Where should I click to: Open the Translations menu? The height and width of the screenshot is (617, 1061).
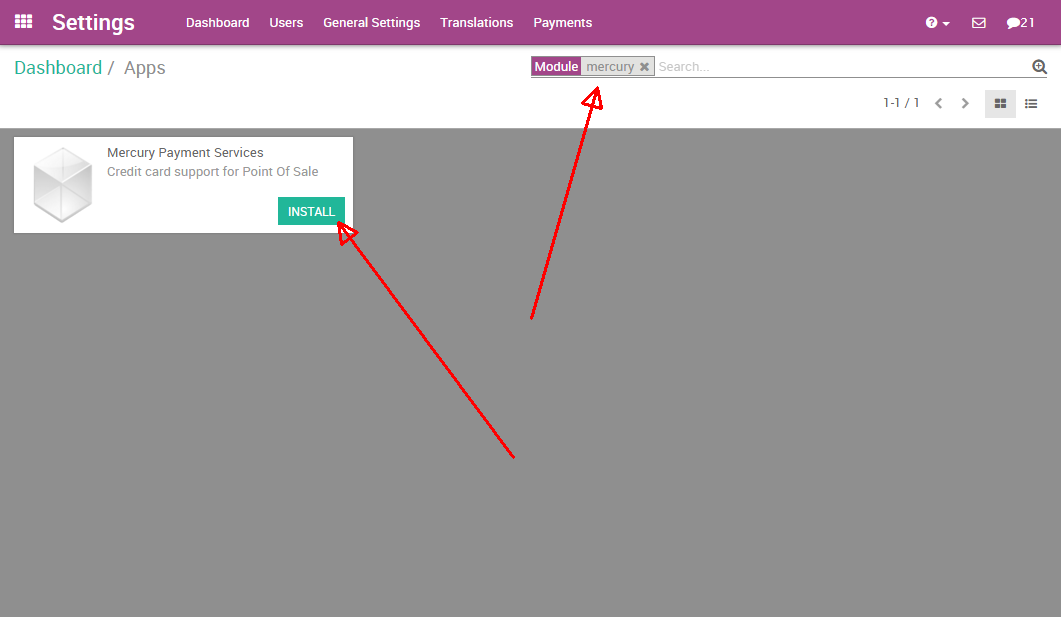(476, 23)
